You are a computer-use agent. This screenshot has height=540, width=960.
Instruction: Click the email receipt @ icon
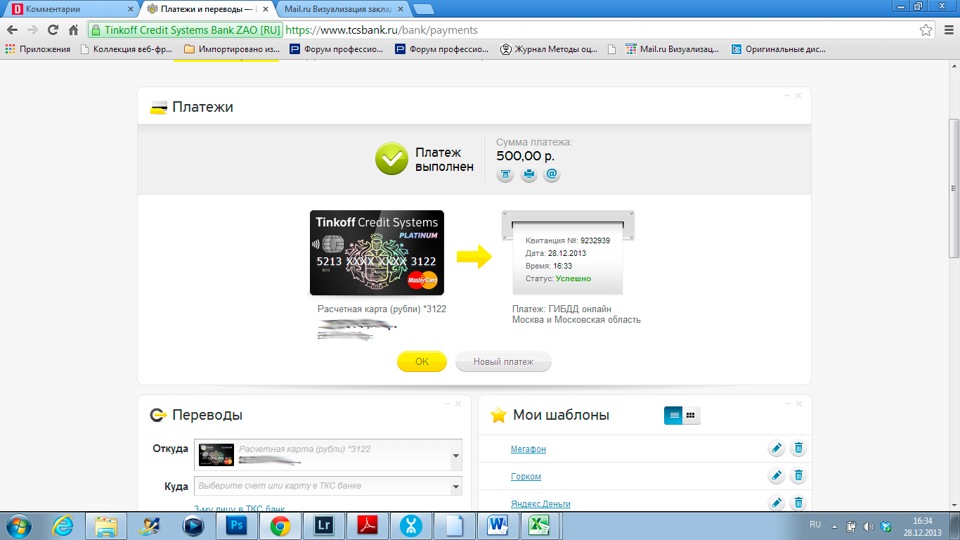[x=552, y=174]
